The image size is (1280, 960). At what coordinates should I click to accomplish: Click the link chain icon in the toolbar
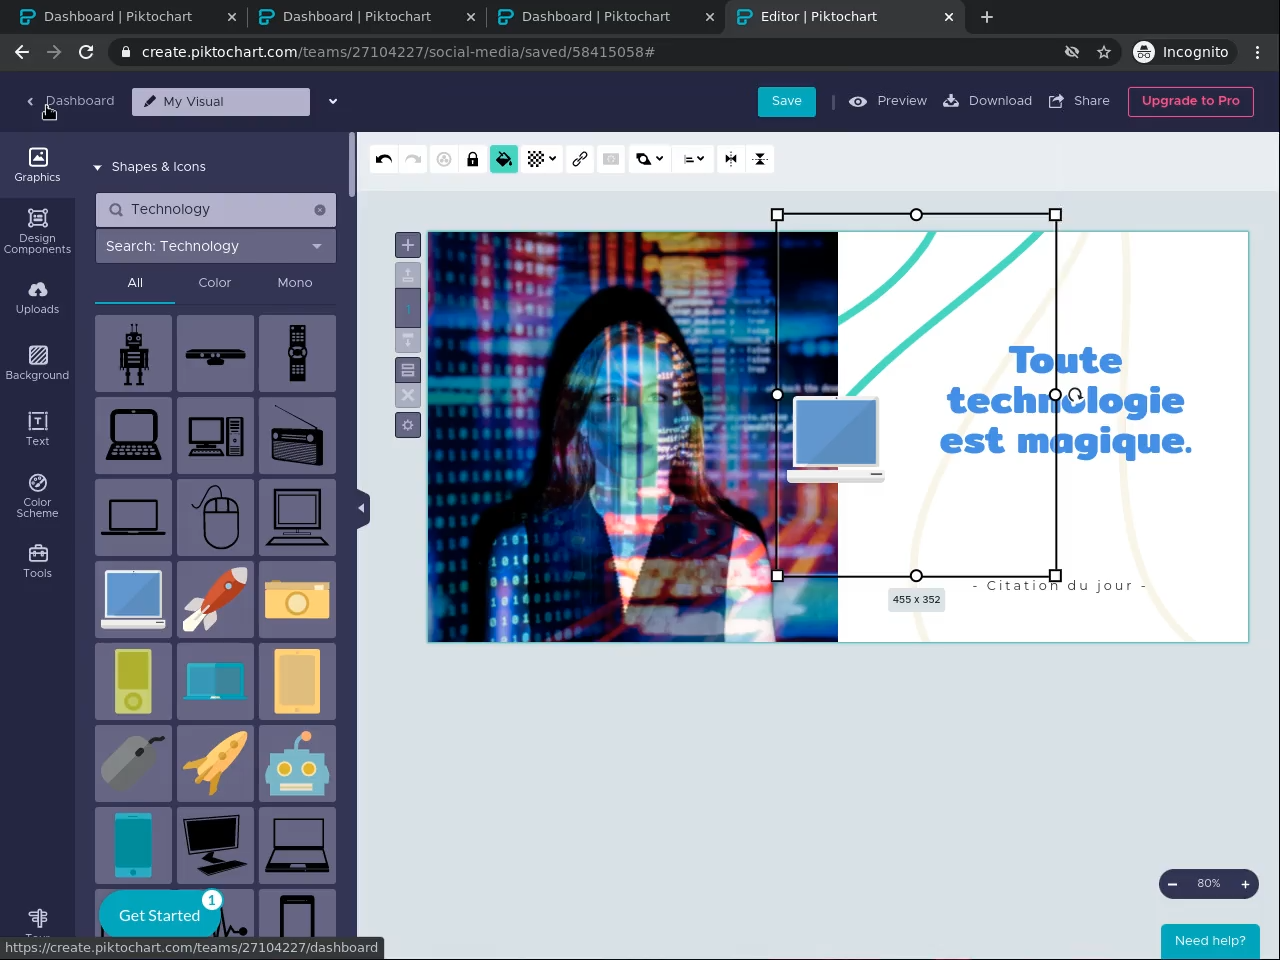[x=580, y=159]
